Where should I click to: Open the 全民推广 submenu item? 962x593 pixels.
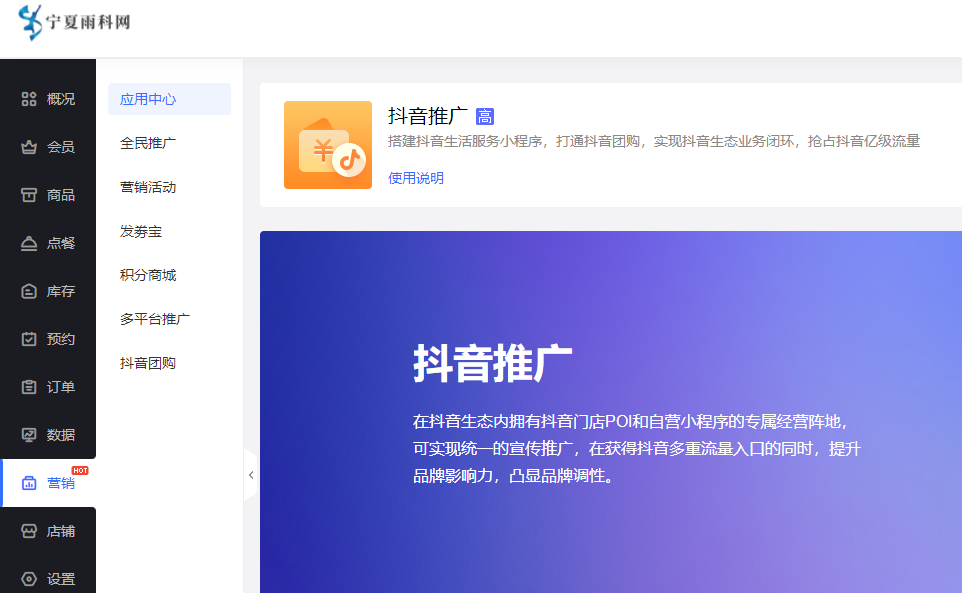click(x=148, y=143)
